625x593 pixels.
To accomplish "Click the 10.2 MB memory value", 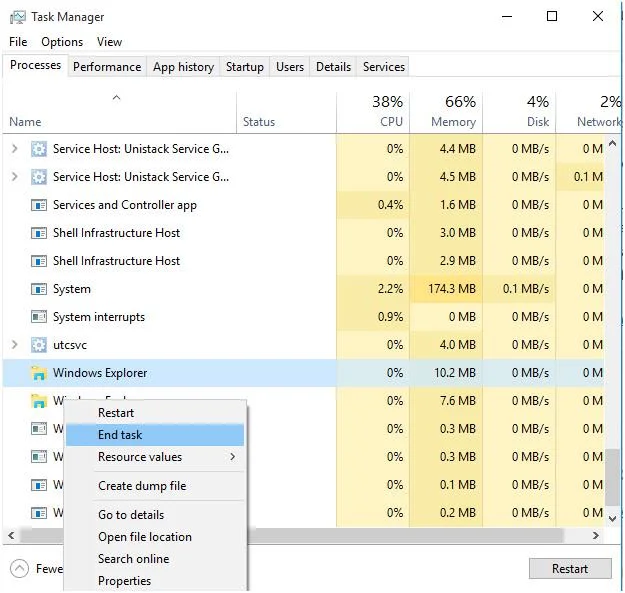I will point(455,373).
